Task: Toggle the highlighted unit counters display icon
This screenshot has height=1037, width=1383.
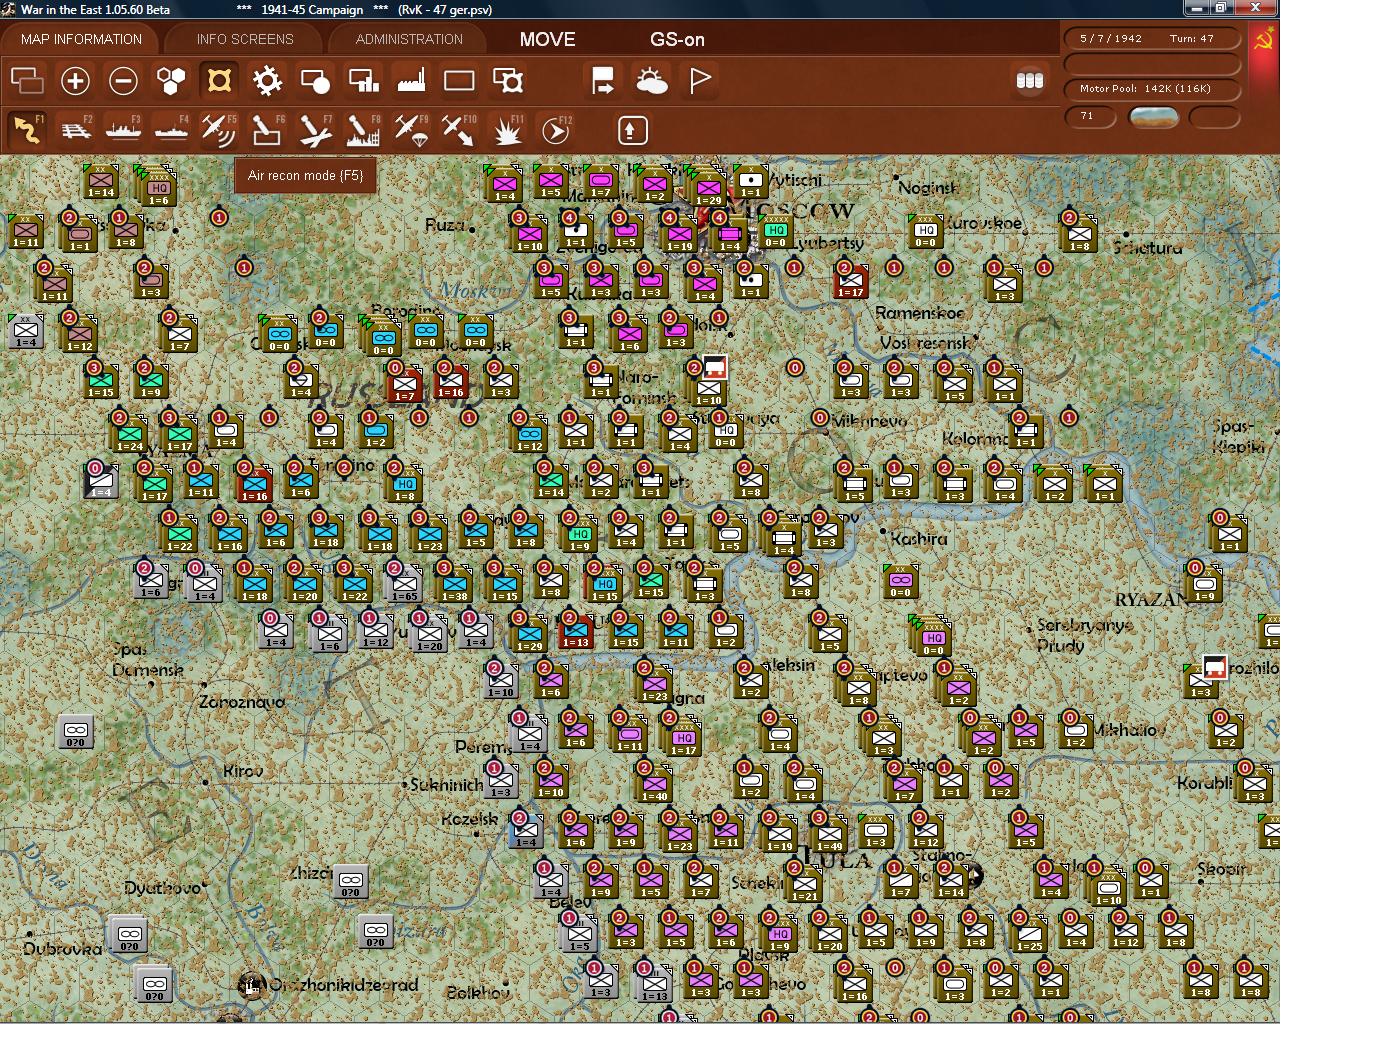Action: tap(219, 80)
